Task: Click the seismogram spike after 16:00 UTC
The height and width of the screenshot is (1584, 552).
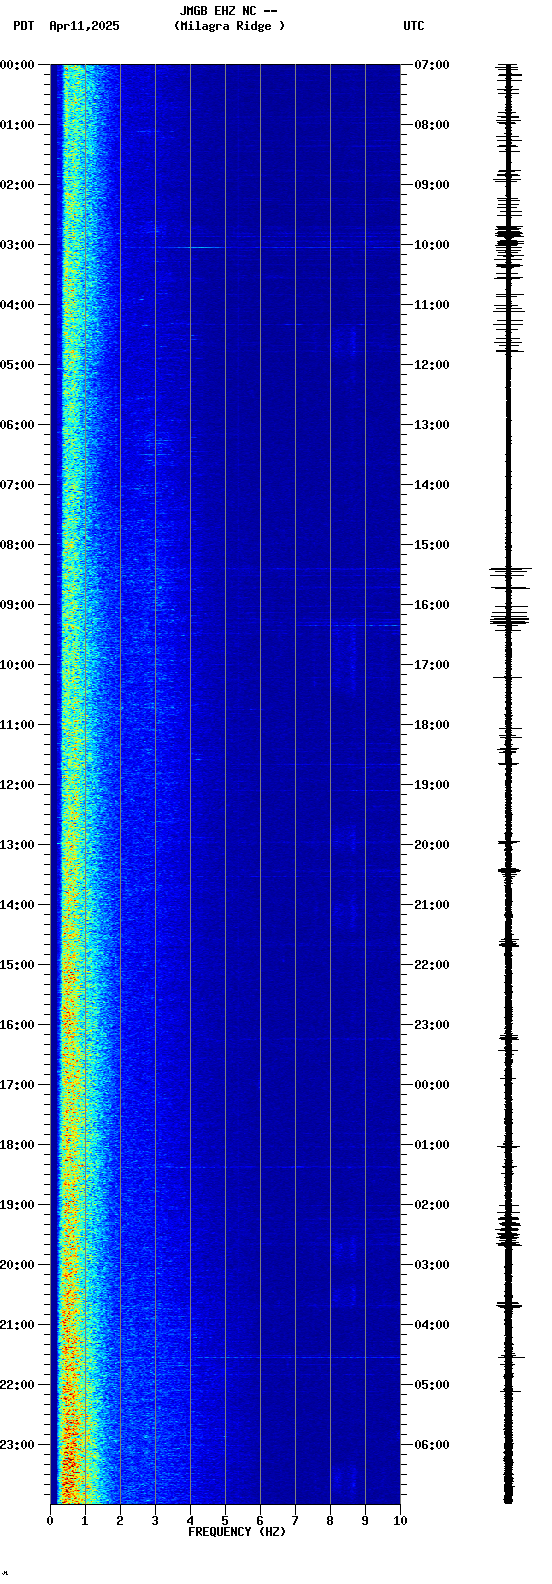Action: tap(508, 619)
